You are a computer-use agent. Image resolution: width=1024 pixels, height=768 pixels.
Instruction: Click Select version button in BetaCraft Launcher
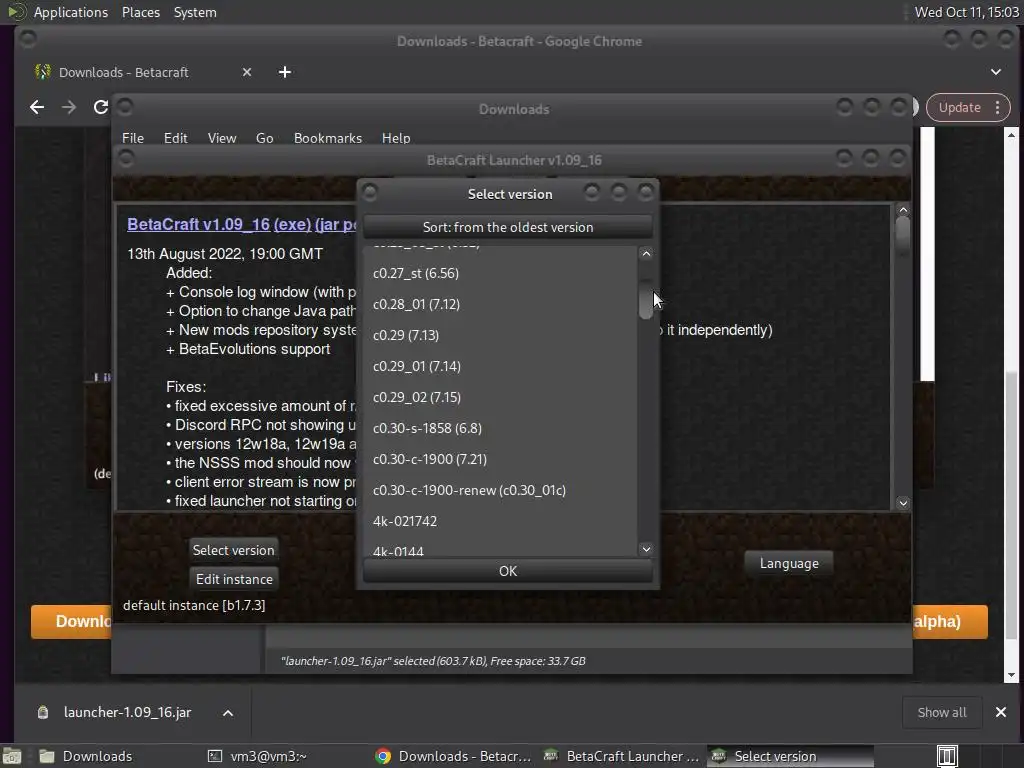(x=233, y=550)
